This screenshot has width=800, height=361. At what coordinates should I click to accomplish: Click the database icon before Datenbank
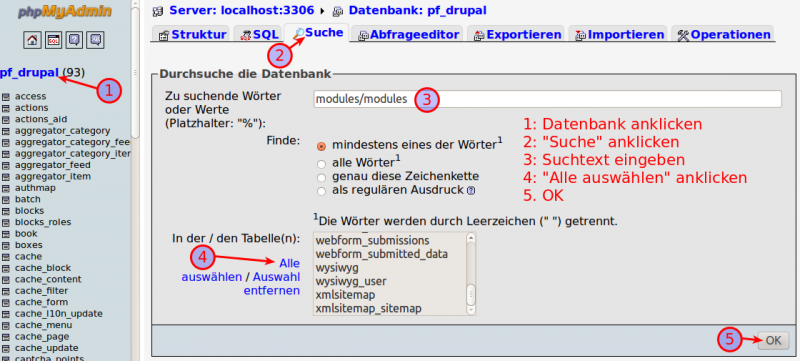tap(338, 10)
